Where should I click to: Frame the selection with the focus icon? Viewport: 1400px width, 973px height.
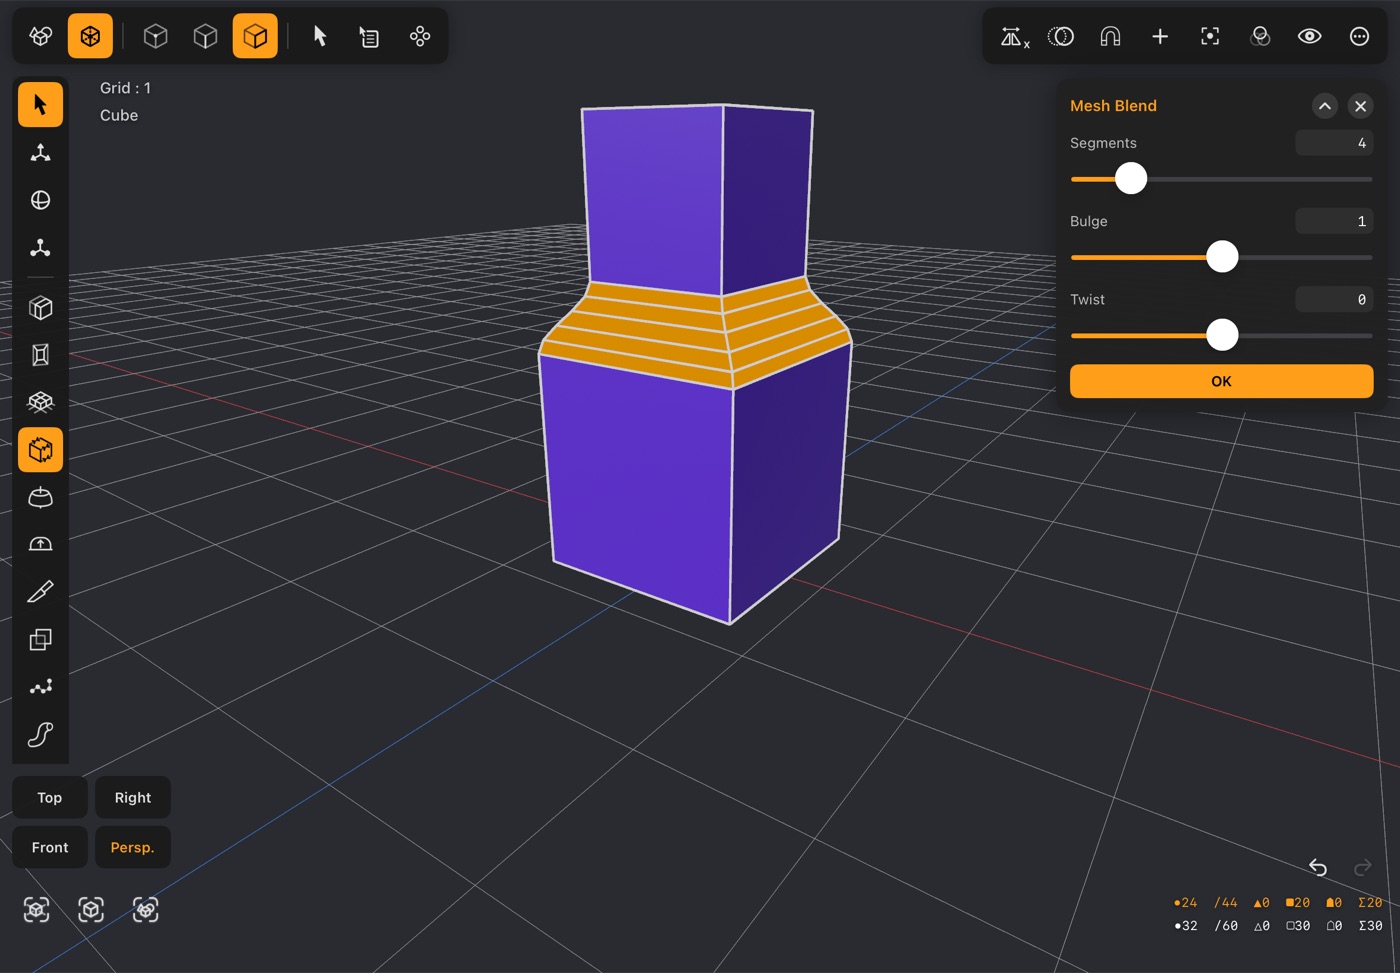click(1210, 37)
